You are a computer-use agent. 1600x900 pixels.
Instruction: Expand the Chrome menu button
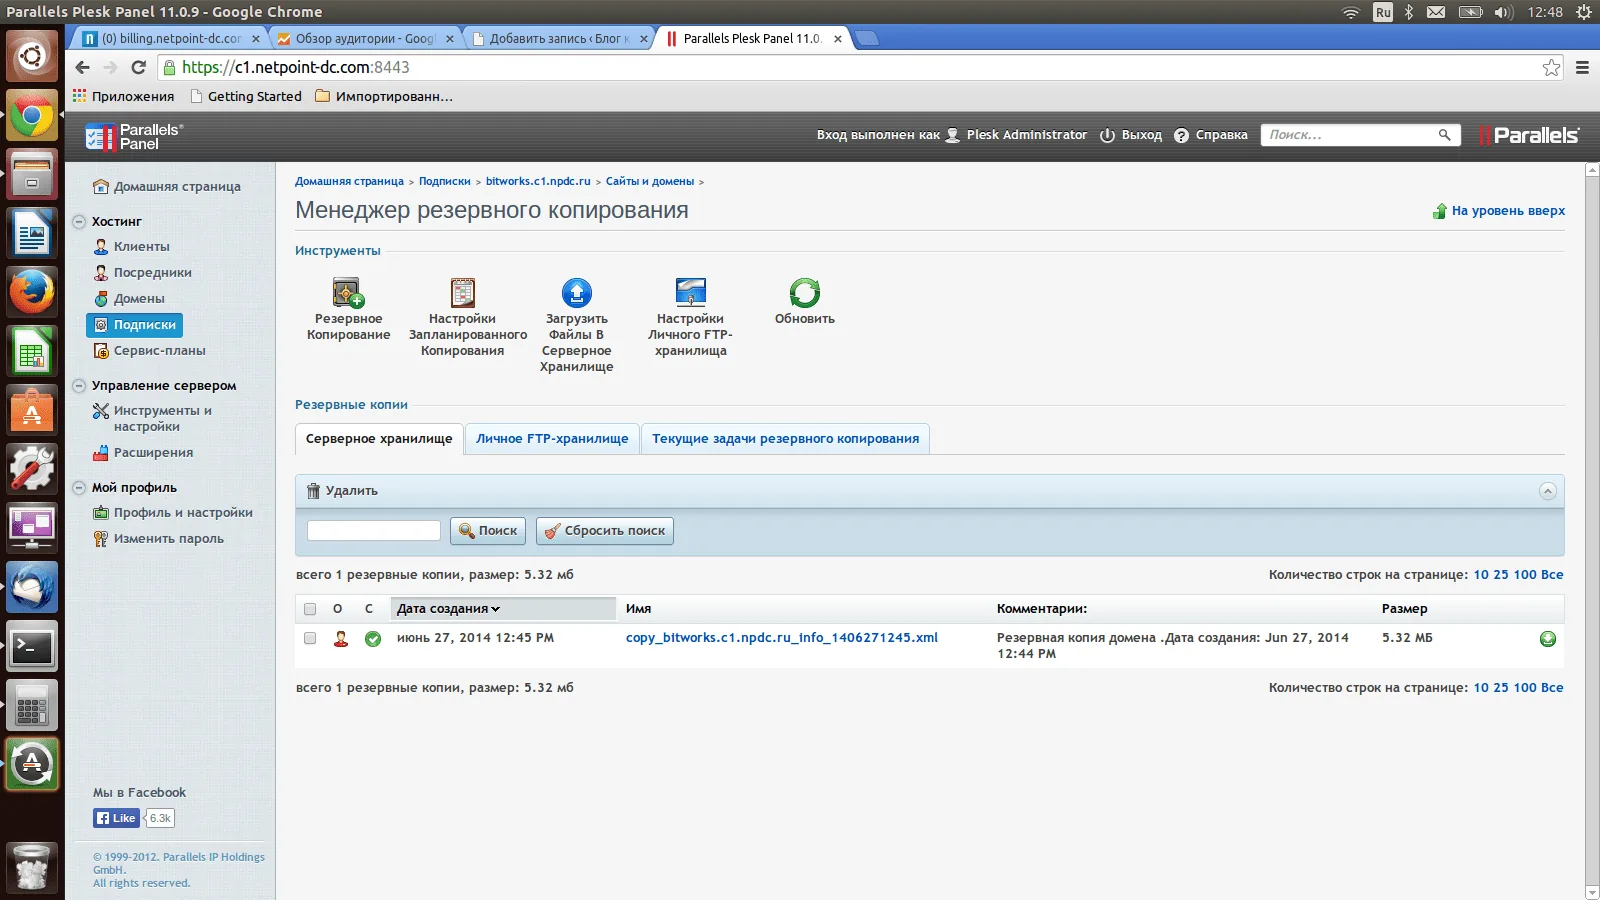click(x=1582, y=68)
